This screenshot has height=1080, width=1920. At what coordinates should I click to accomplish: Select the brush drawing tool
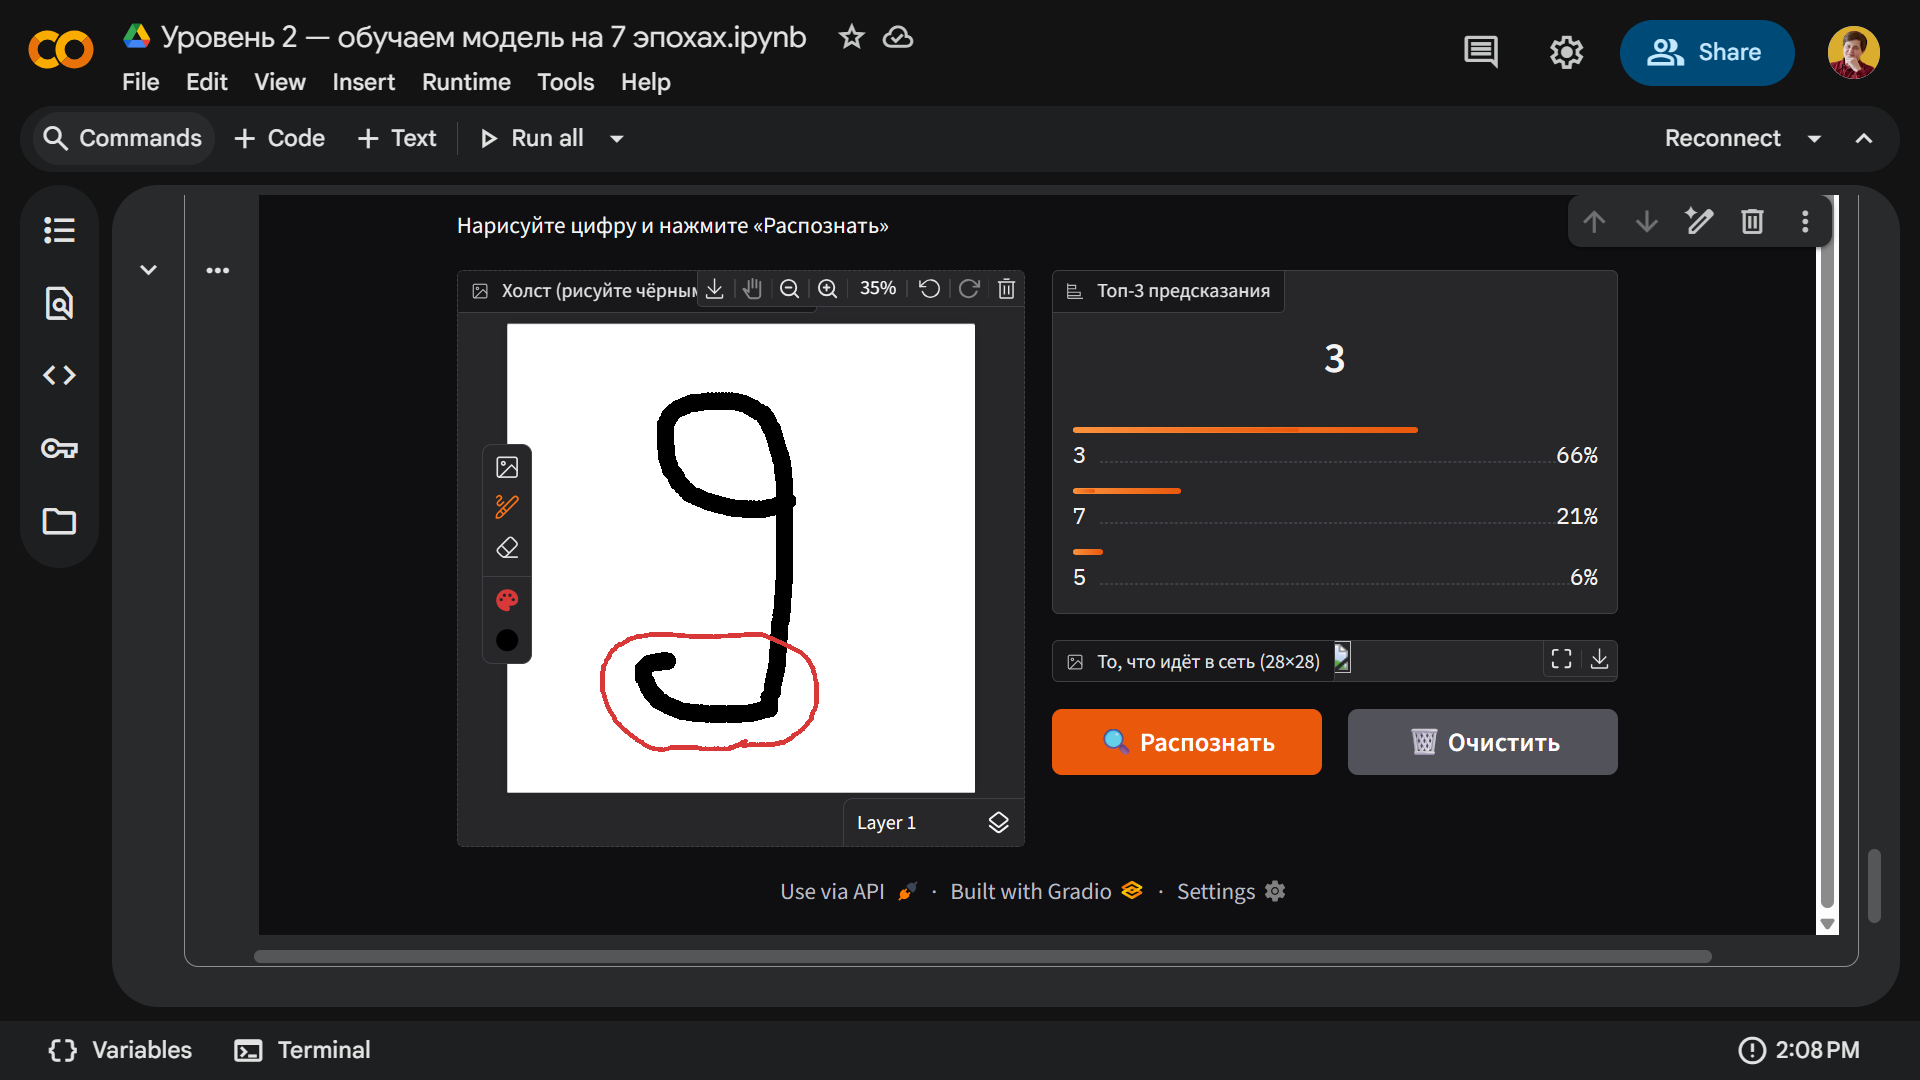pos(507,506)
